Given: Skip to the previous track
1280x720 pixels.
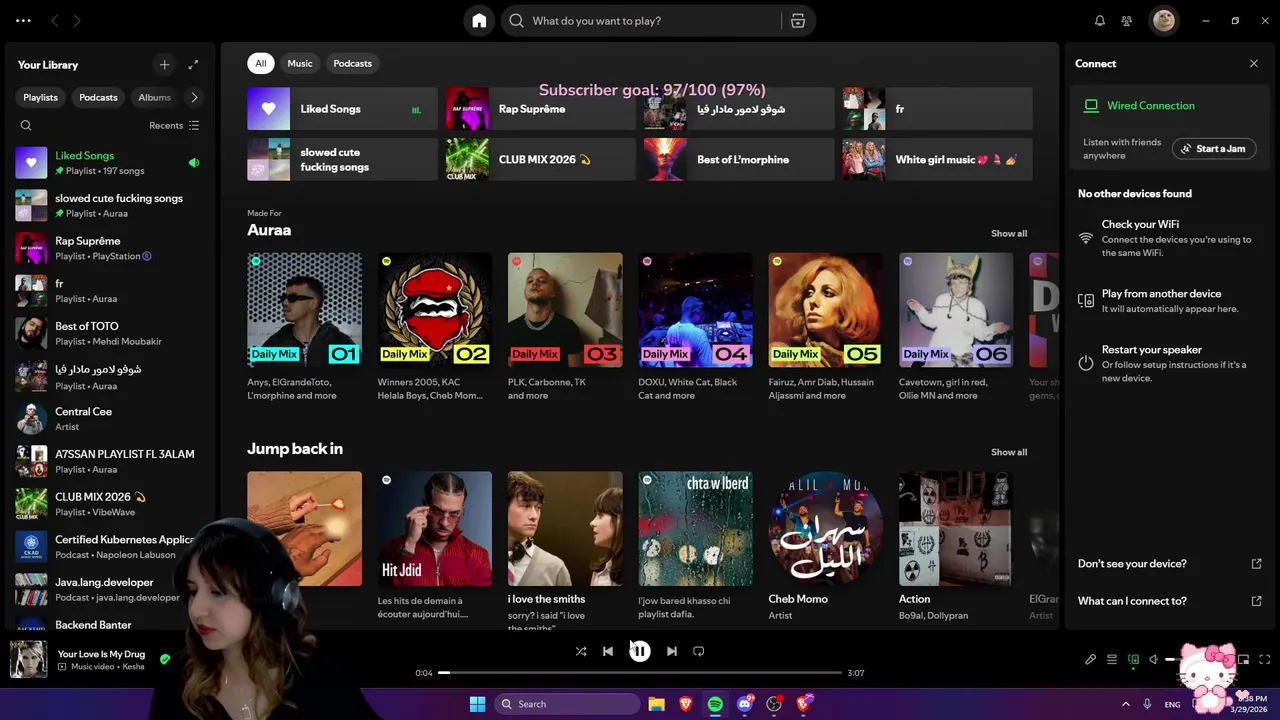Looking at the screenshot, I should click(608, 651).
